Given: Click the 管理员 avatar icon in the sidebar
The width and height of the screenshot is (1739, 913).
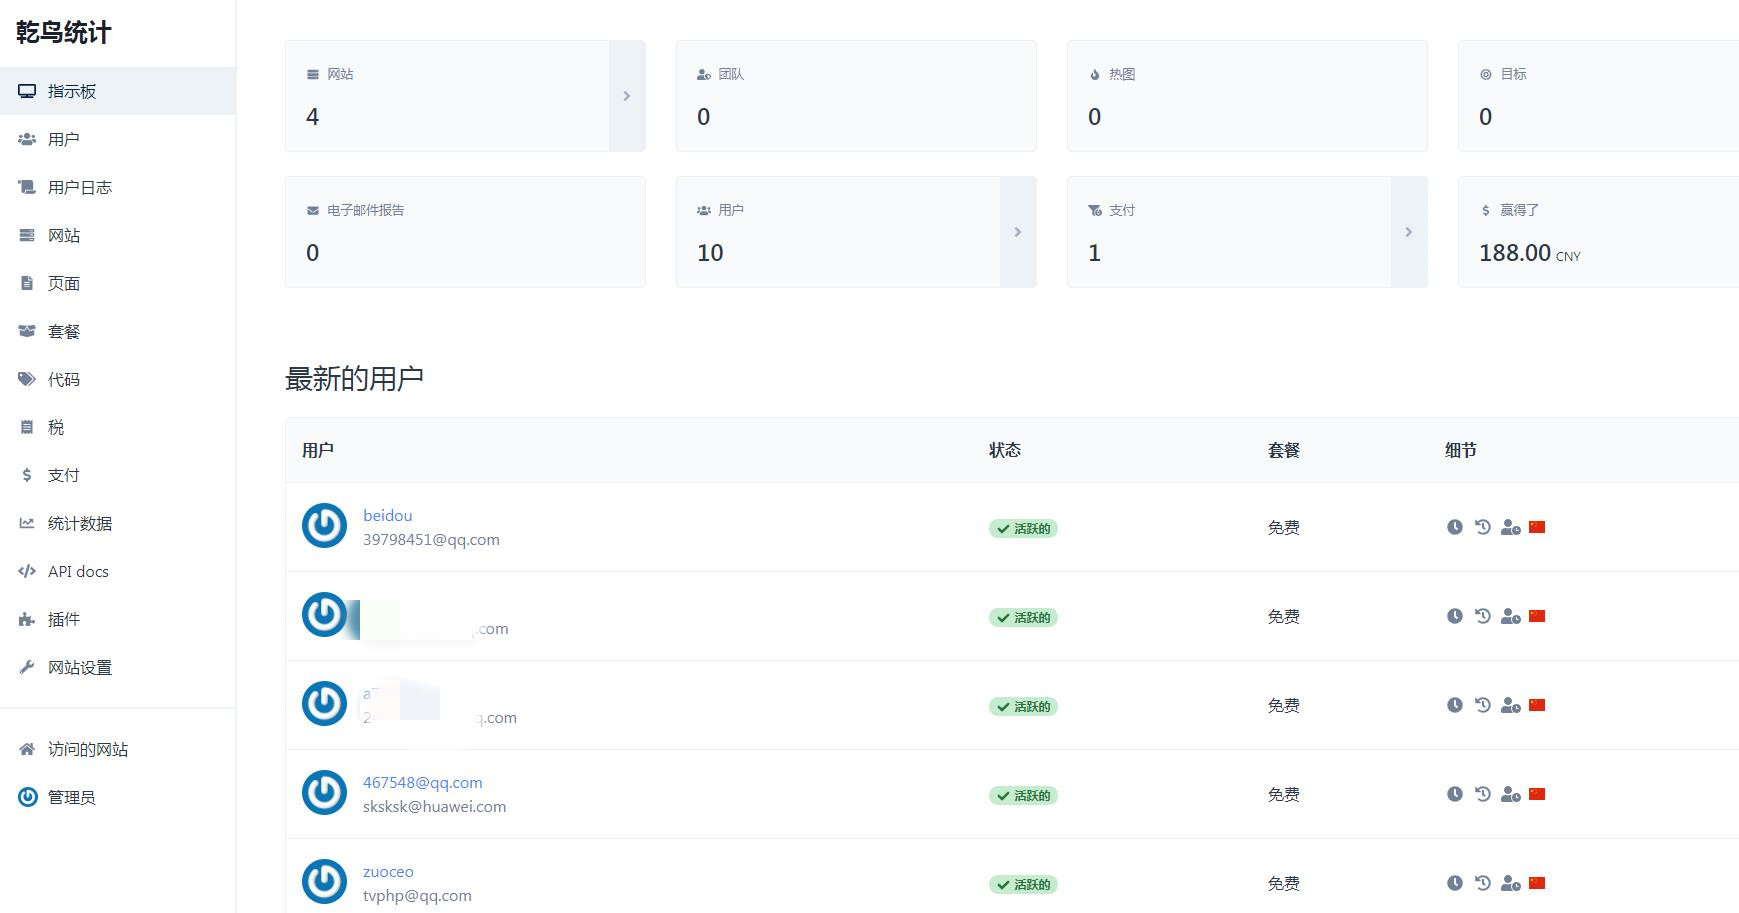Looking at the screenshot, I should point(28,797).
